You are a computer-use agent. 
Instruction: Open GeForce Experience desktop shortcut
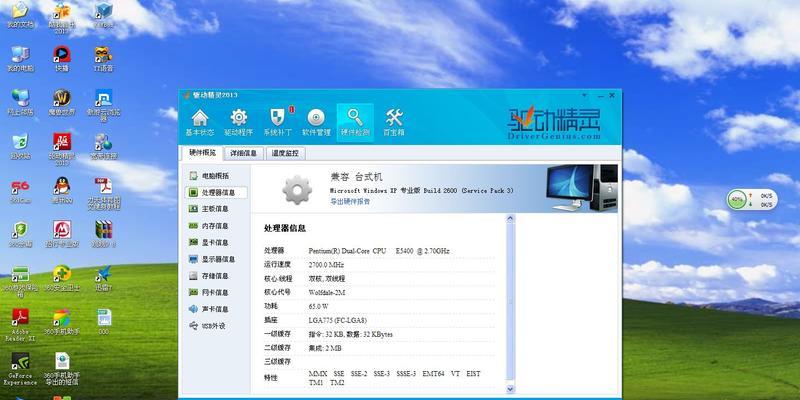click(20, 369)
